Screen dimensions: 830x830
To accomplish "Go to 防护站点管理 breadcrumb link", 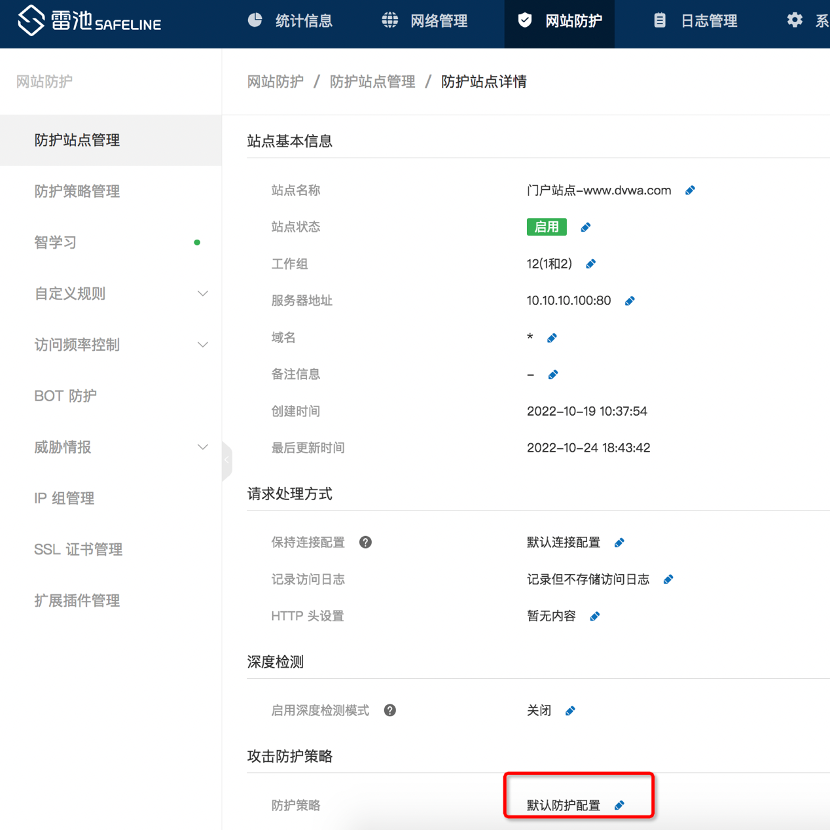I will [372, 82].
